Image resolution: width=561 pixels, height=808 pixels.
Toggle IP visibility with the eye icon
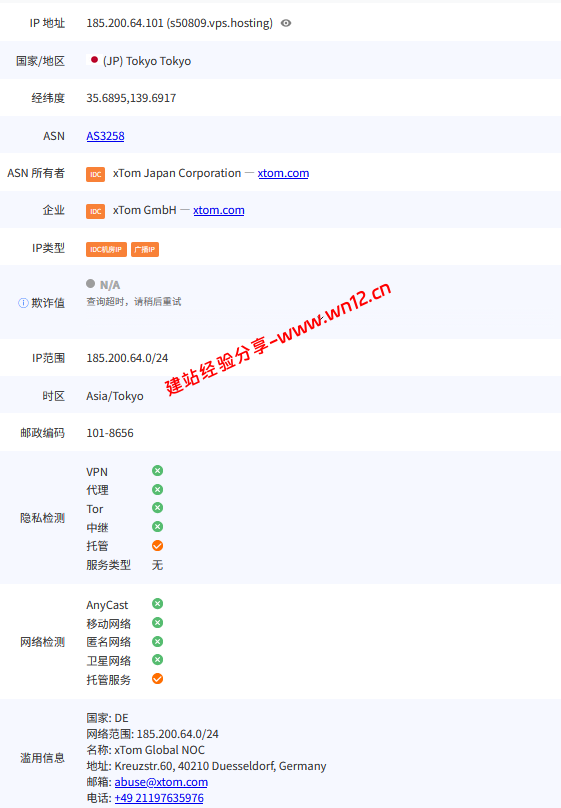click(286, 23)
